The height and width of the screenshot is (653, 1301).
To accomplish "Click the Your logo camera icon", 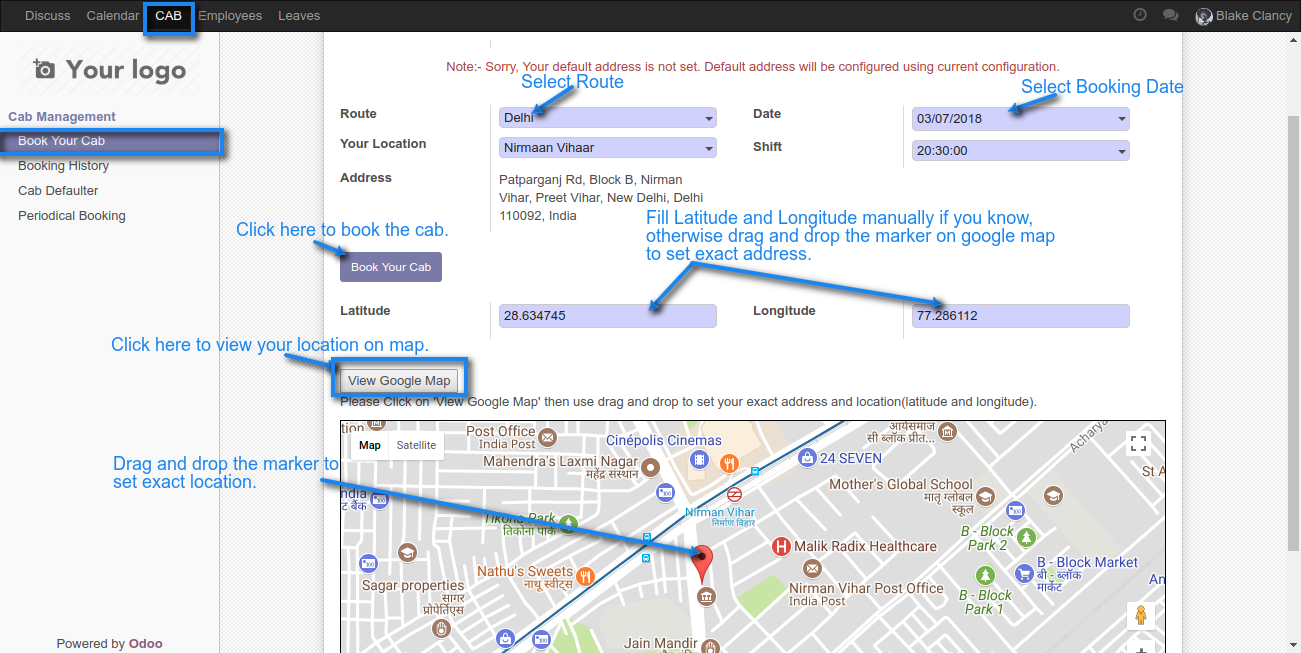I will tap(44, 69).
